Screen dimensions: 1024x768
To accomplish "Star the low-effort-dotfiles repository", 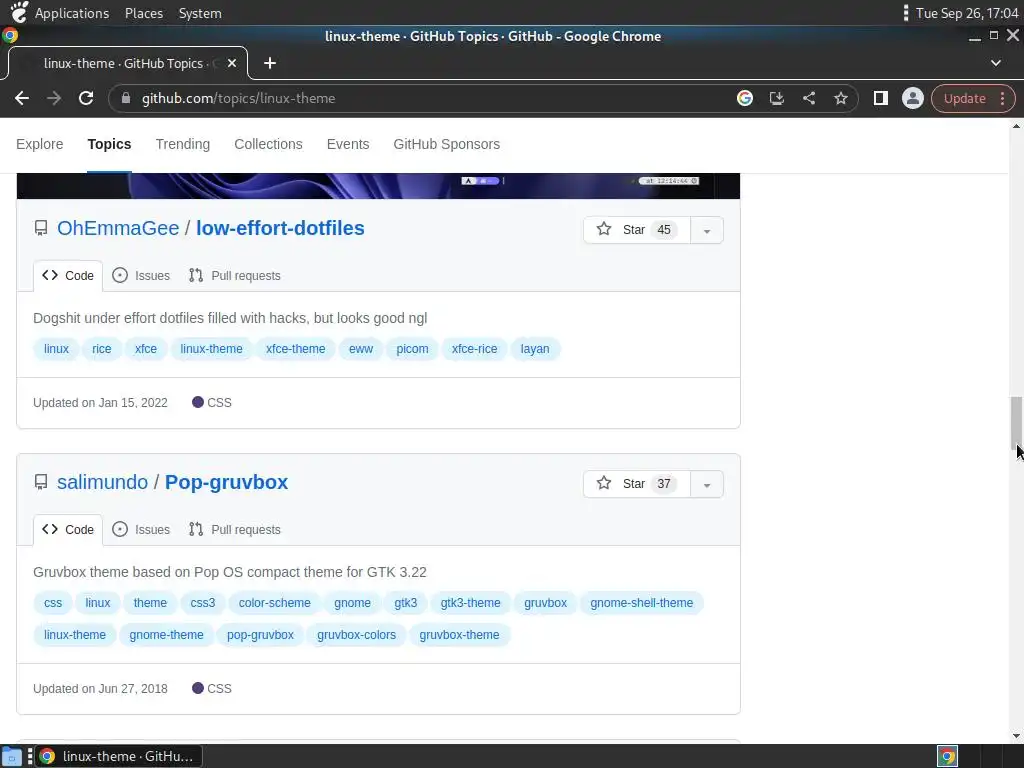I will (637, 230).
